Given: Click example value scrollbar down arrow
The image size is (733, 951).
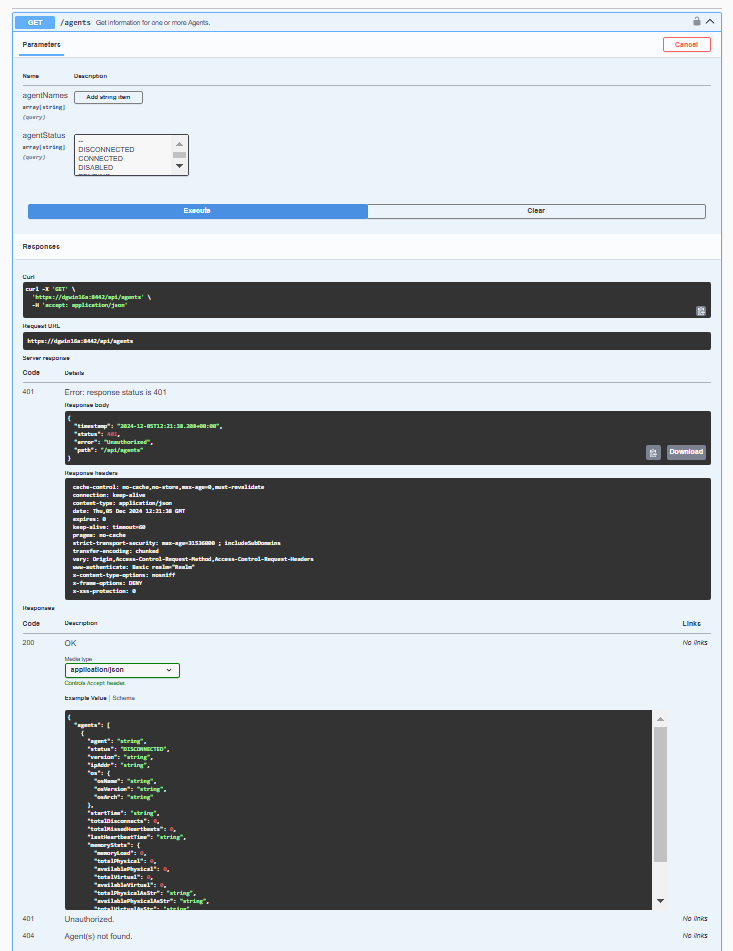Looking at the screenshot, I should click(660, 901).
